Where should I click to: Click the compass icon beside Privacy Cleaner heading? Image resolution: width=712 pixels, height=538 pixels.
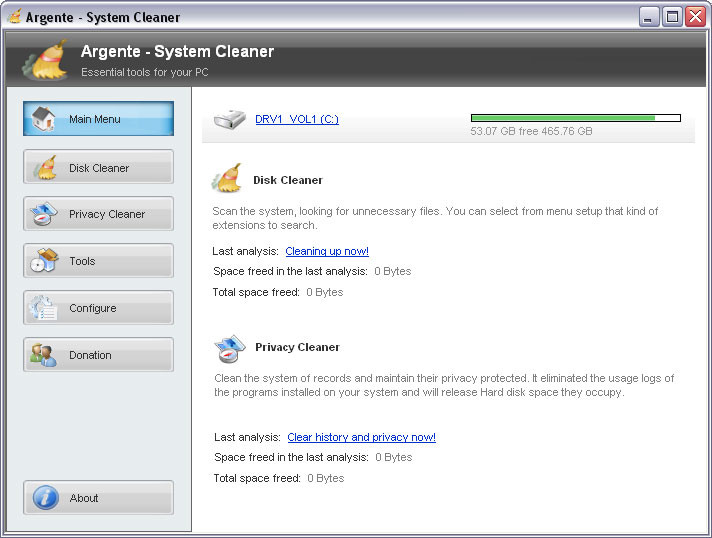coord(230,349)
